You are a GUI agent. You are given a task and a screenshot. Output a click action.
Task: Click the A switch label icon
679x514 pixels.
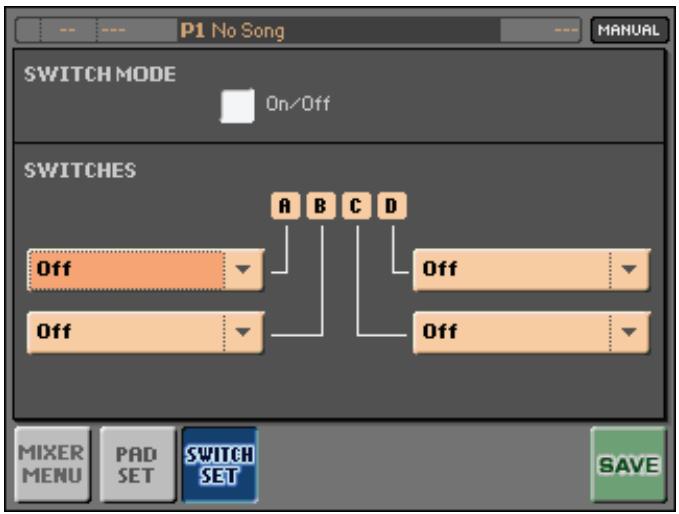pyautogui.click(x=285, y=206)
